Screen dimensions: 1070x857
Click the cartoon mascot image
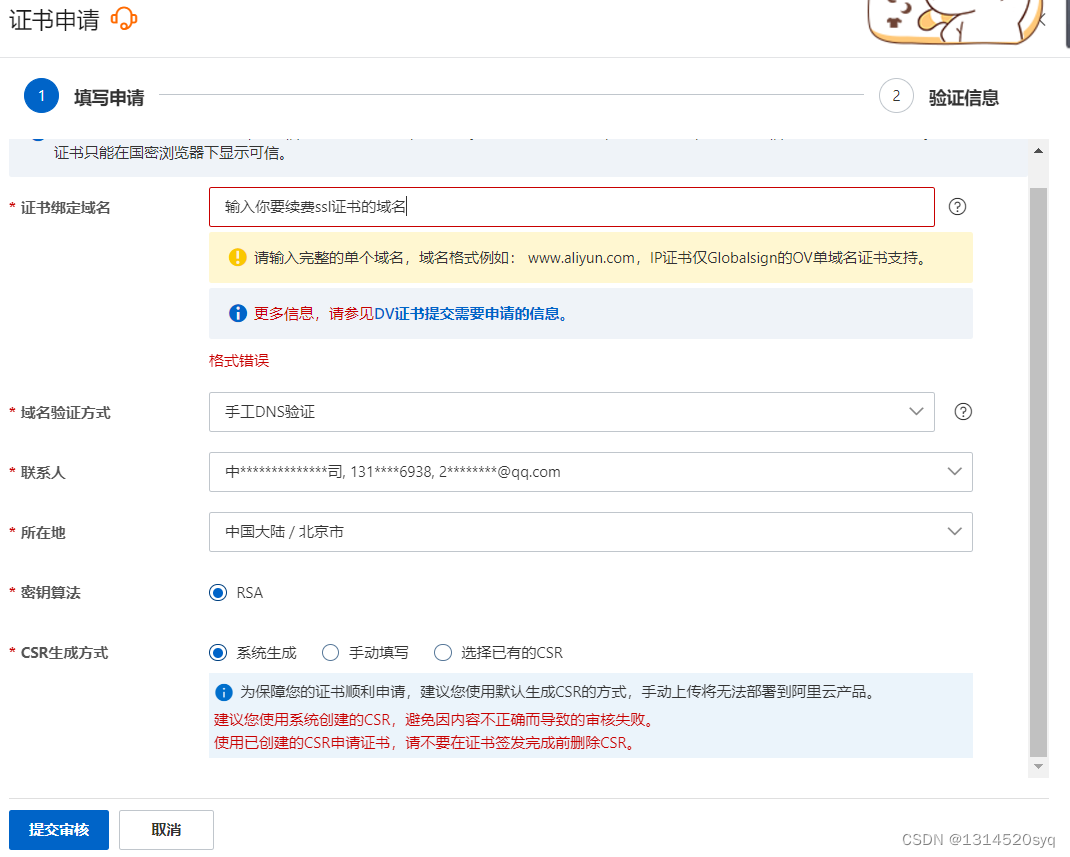tap(957, 22)
